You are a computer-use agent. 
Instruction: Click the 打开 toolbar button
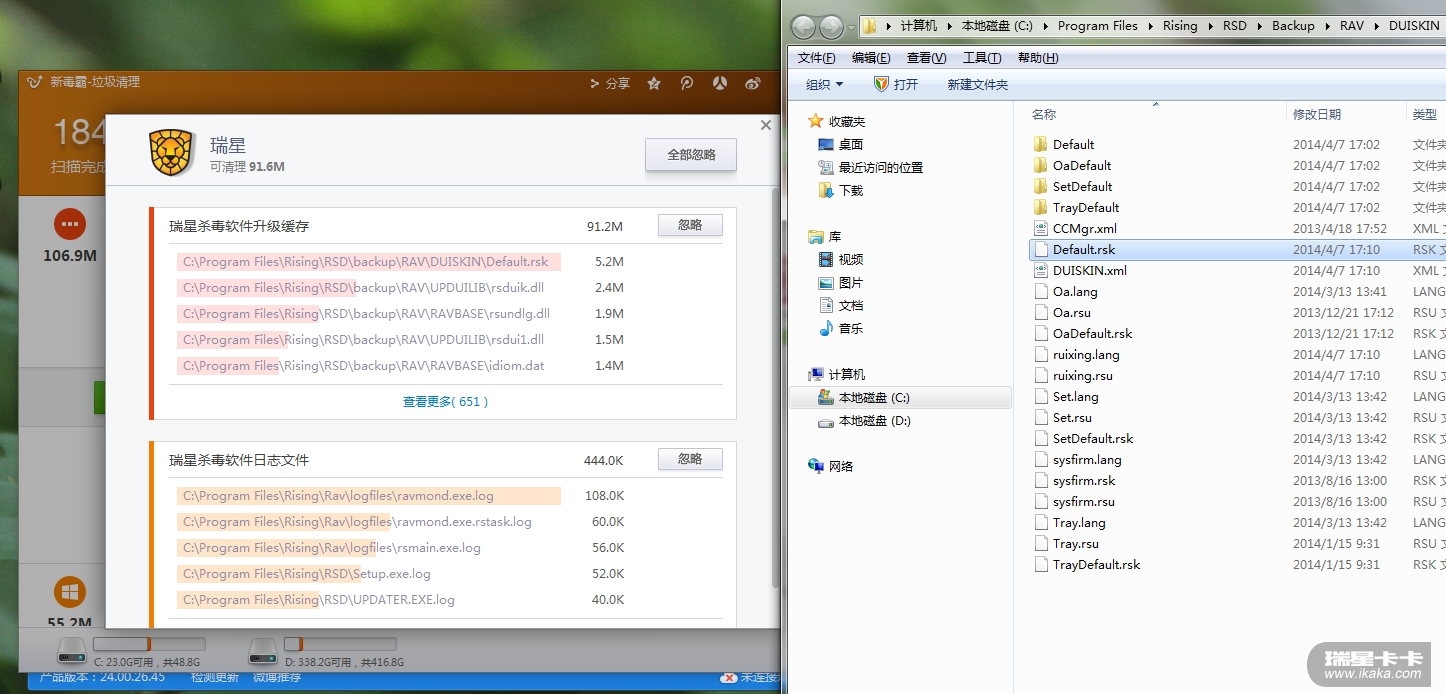pos(896,85)
